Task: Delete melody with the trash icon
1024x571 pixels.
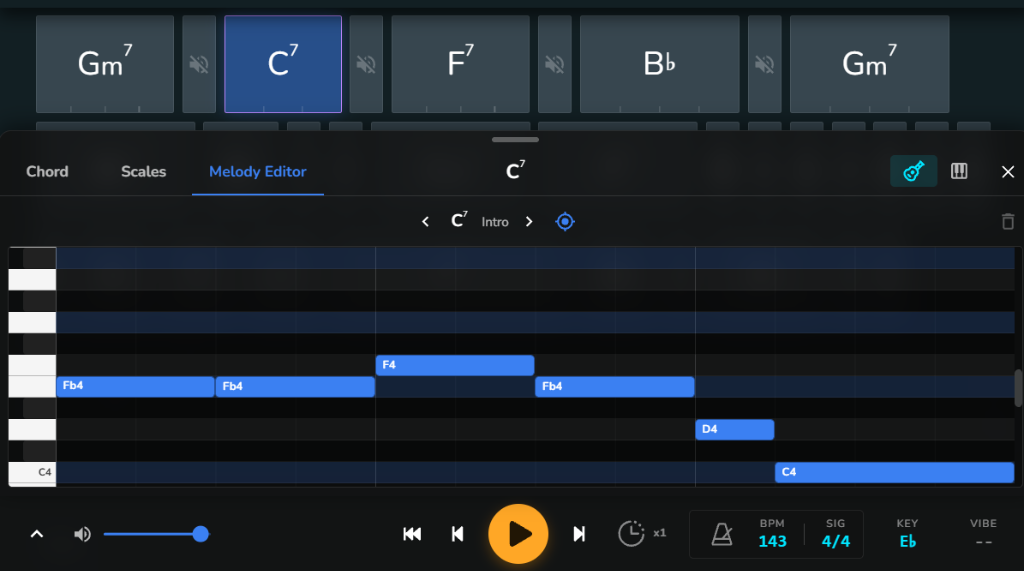Action: coord(1008,221)
